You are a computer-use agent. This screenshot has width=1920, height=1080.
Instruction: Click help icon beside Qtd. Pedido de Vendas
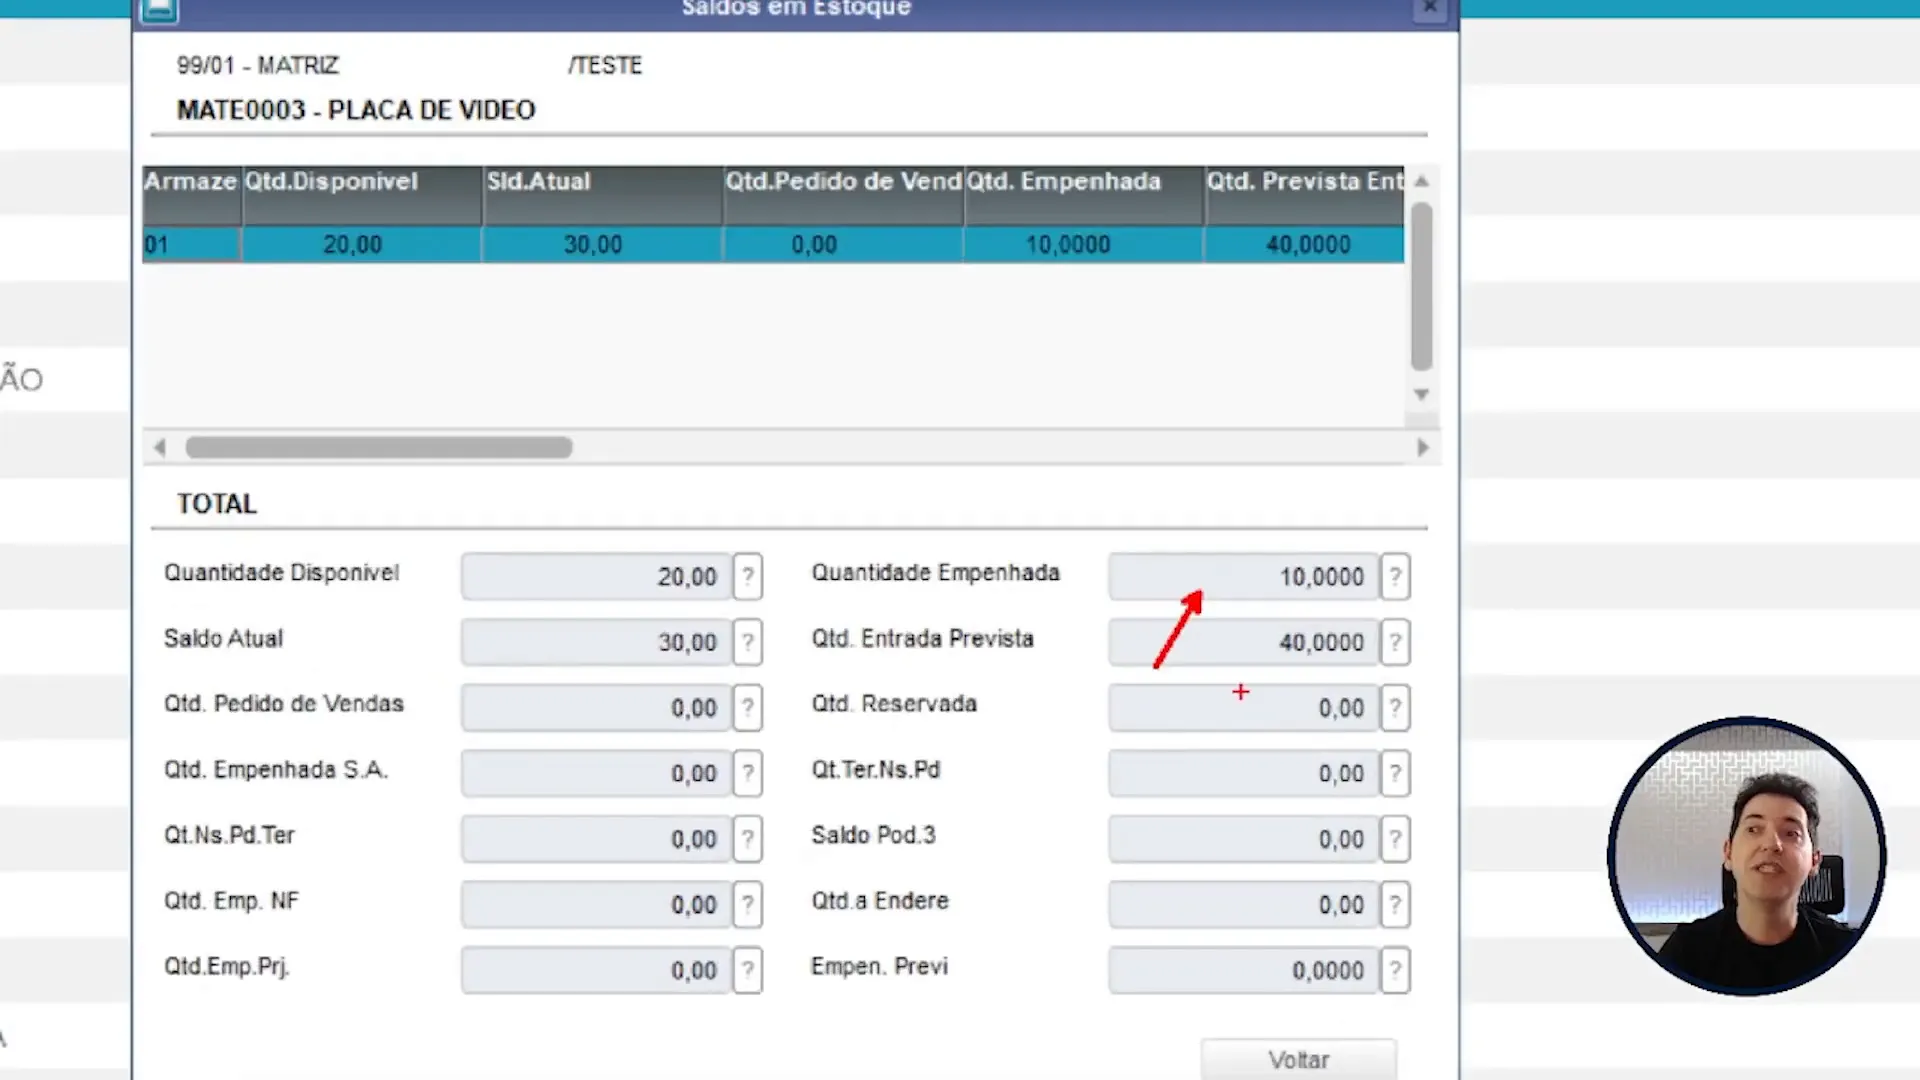click(x=747, y=708)
